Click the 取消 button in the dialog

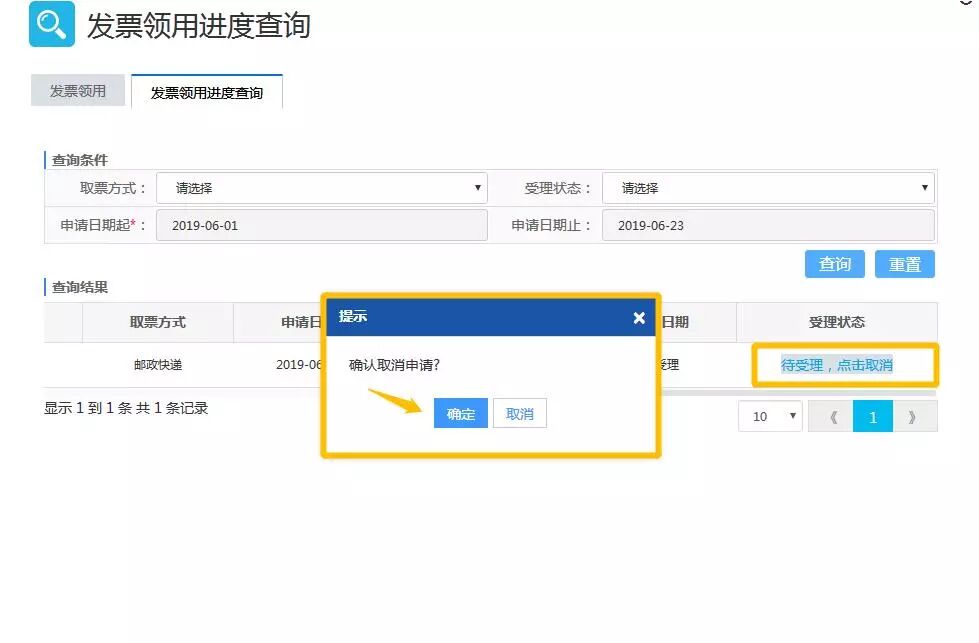tap(519, 413)
